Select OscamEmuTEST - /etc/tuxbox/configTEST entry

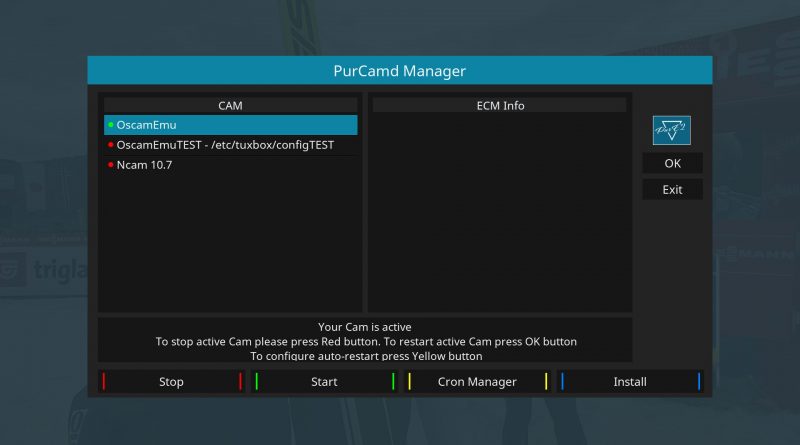pyautogui.click(x=231, y=145)
